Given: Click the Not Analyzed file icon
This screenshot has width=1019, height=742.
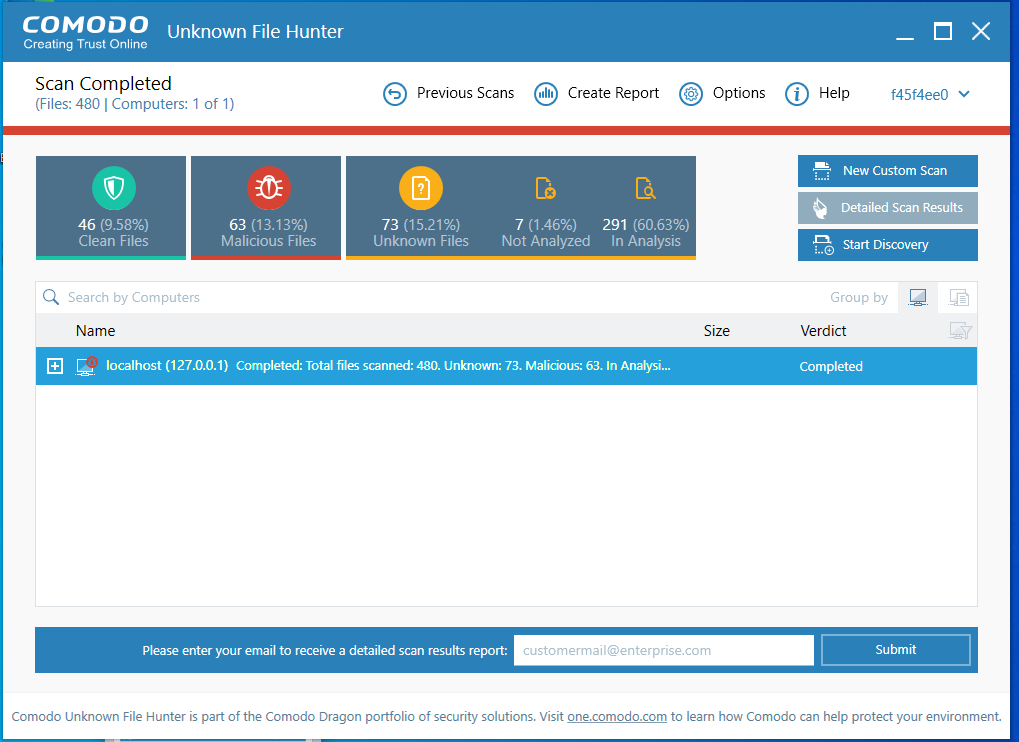Looking at the screenshot, I should pos(545,188).
